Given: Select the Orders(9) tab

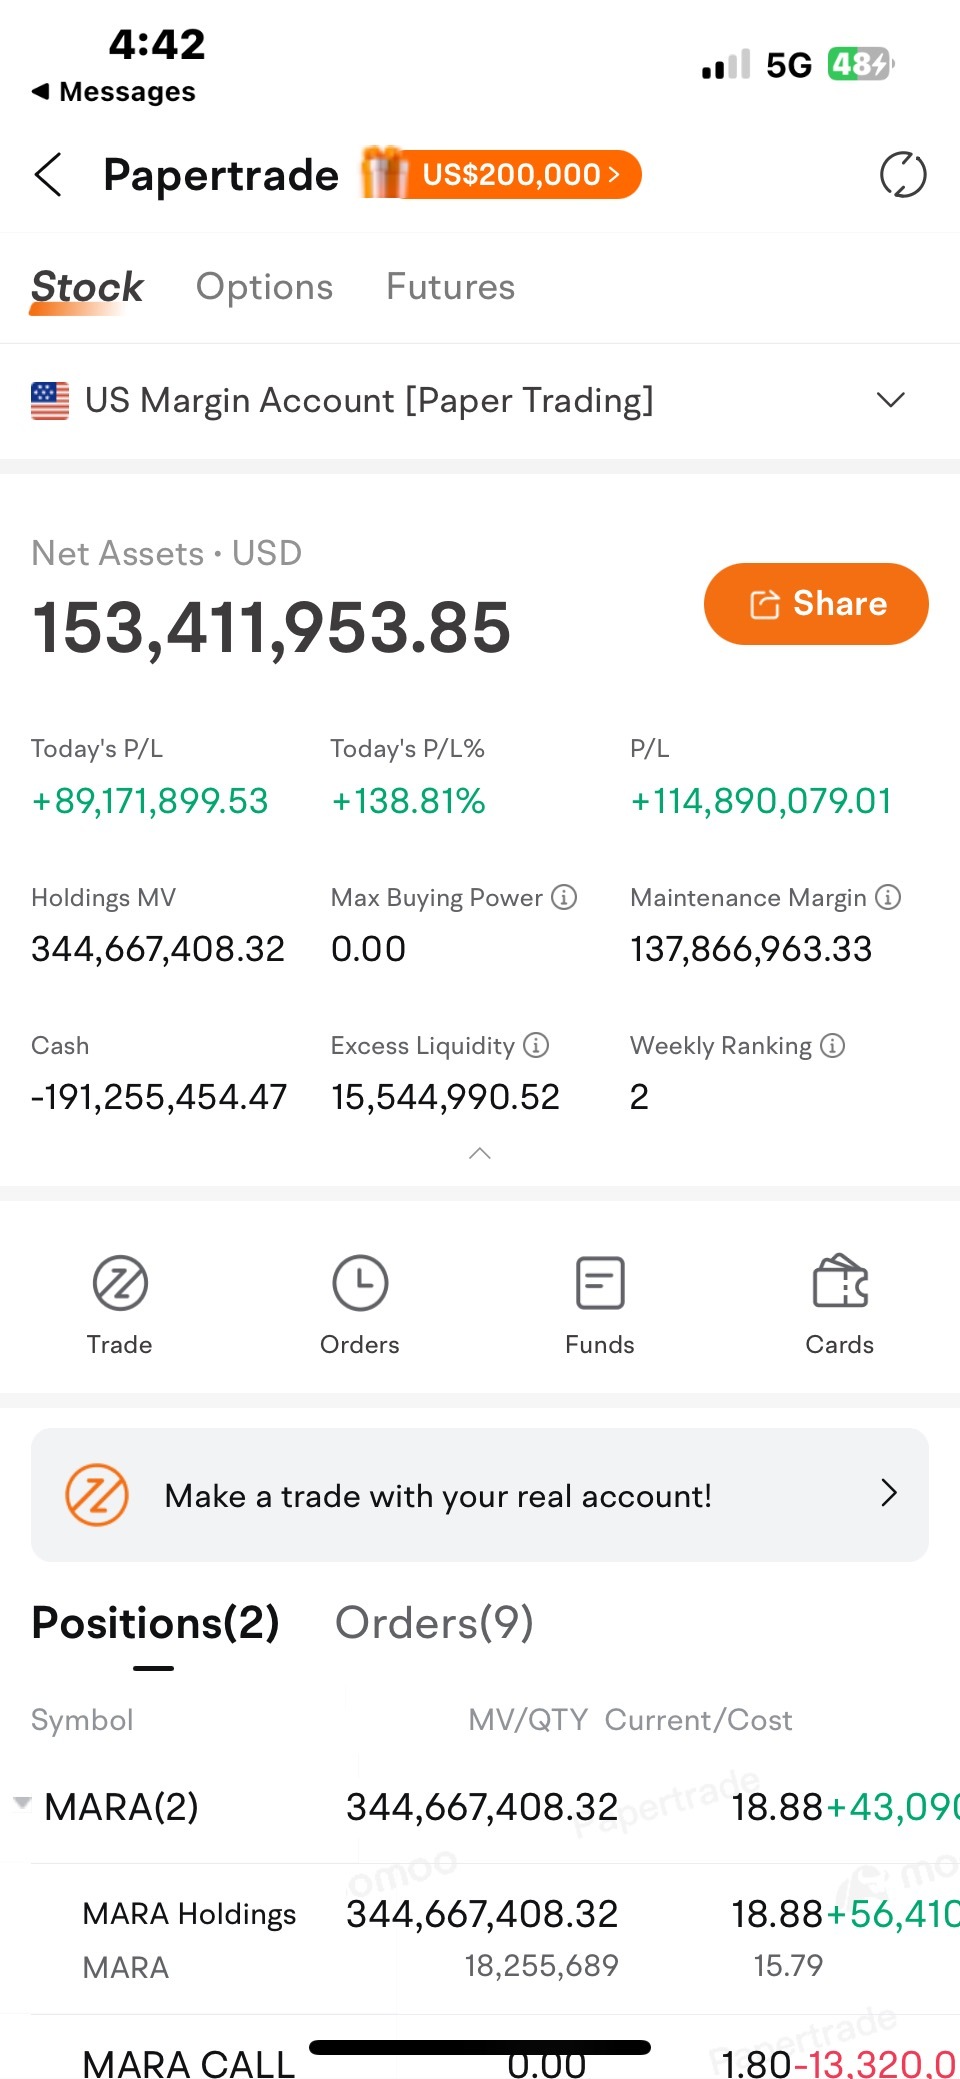Looking at the screenshot, I should (434, 1622).
